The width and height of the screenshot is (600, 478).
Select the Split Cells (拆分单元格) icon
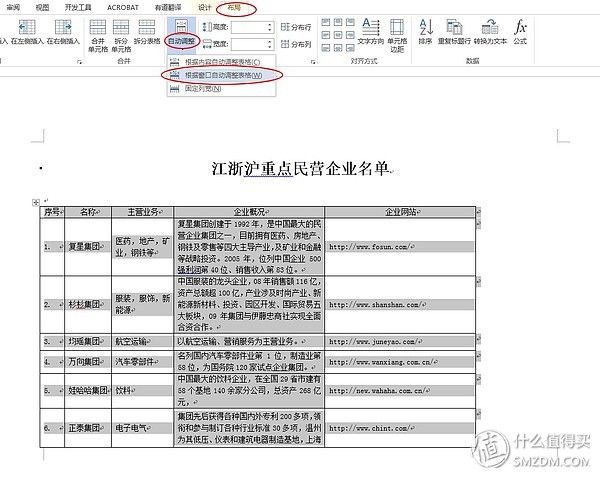click(x=121, y=28)
